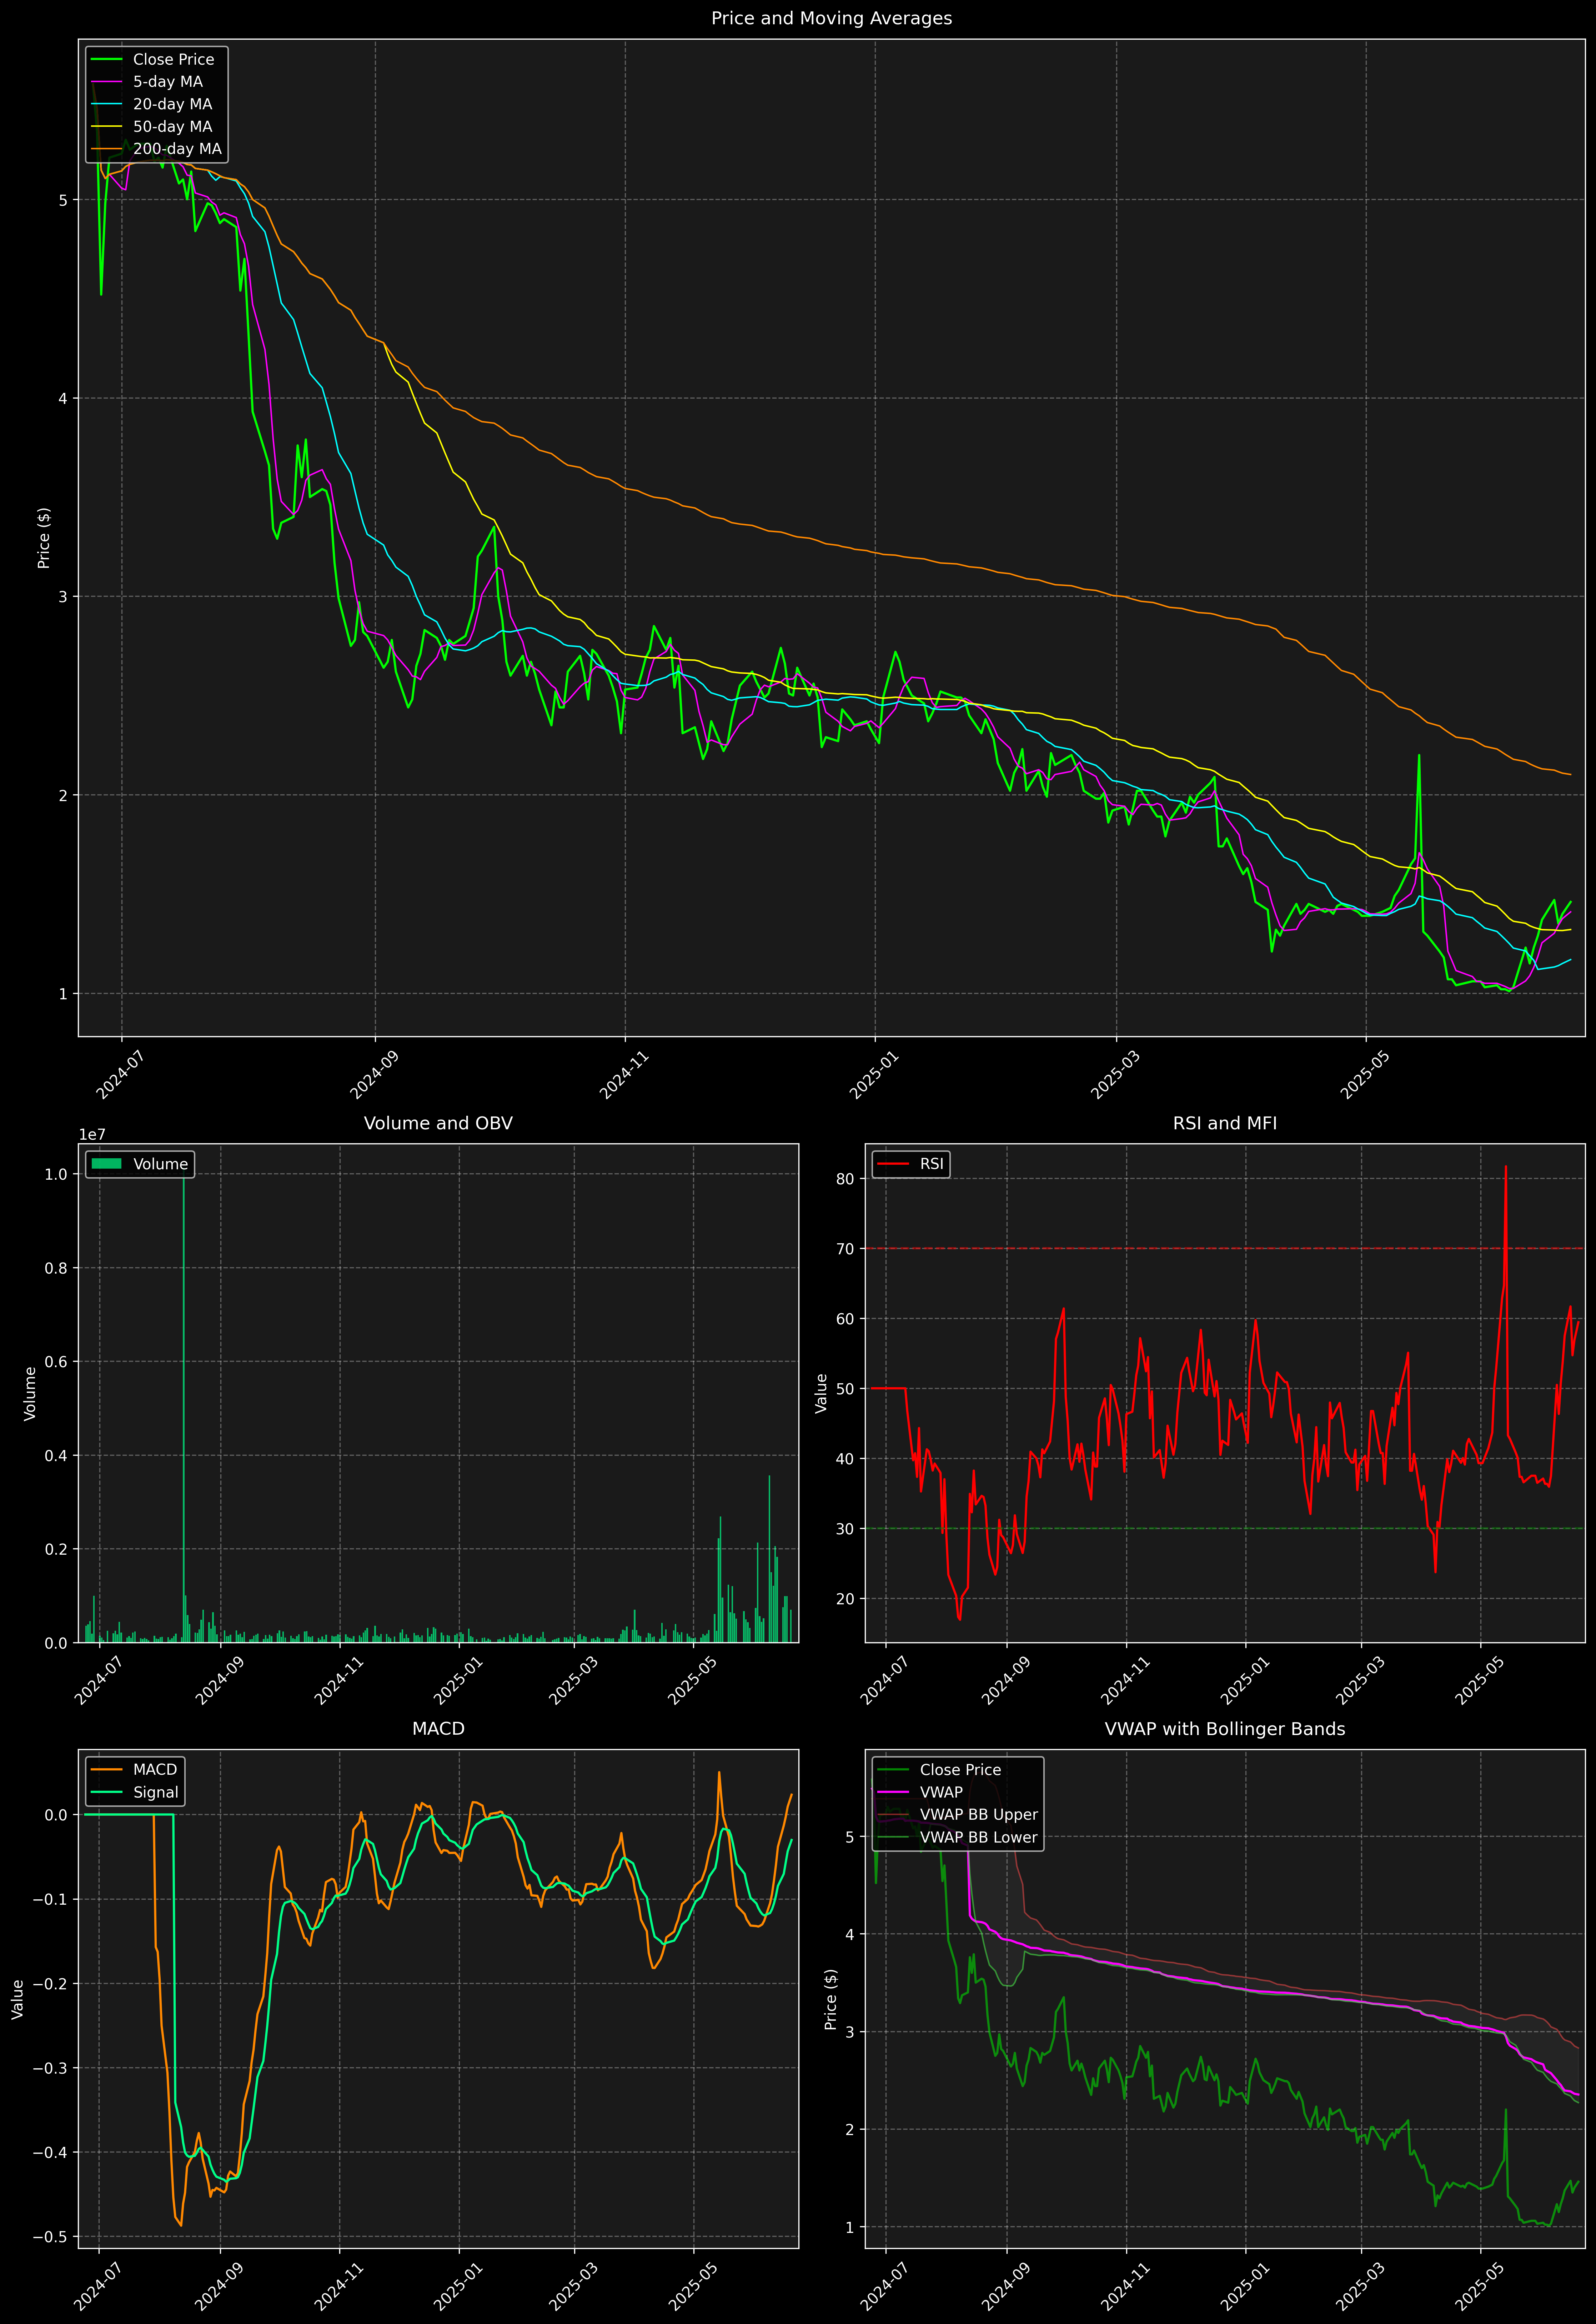
Task: Click '80' tick on RSI chart
Action: click(x=846, y=1179)
